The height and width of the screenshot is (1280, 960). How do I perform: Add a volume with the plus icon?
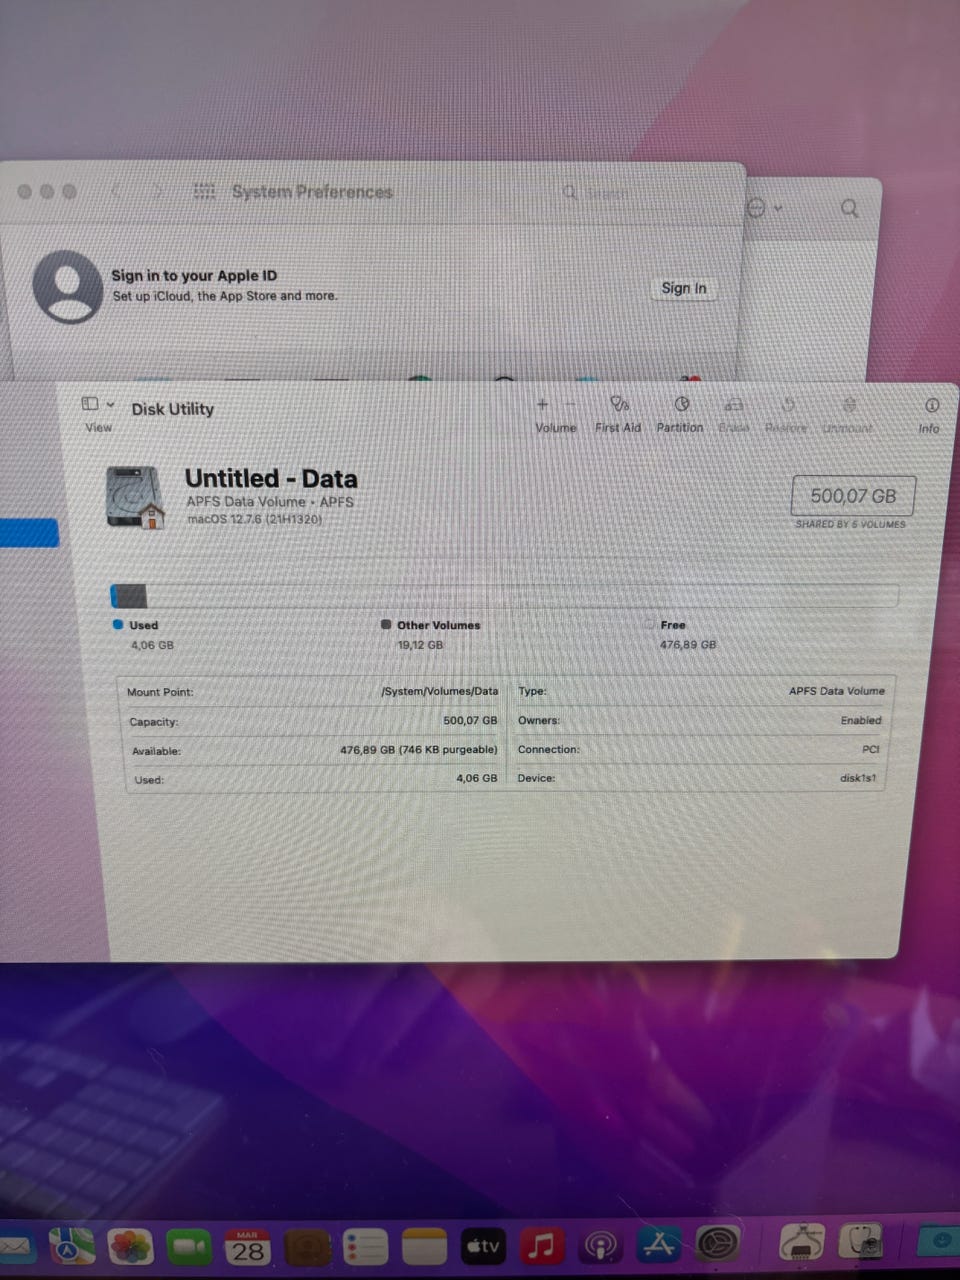pyautogui.click(x=542, y=404)
